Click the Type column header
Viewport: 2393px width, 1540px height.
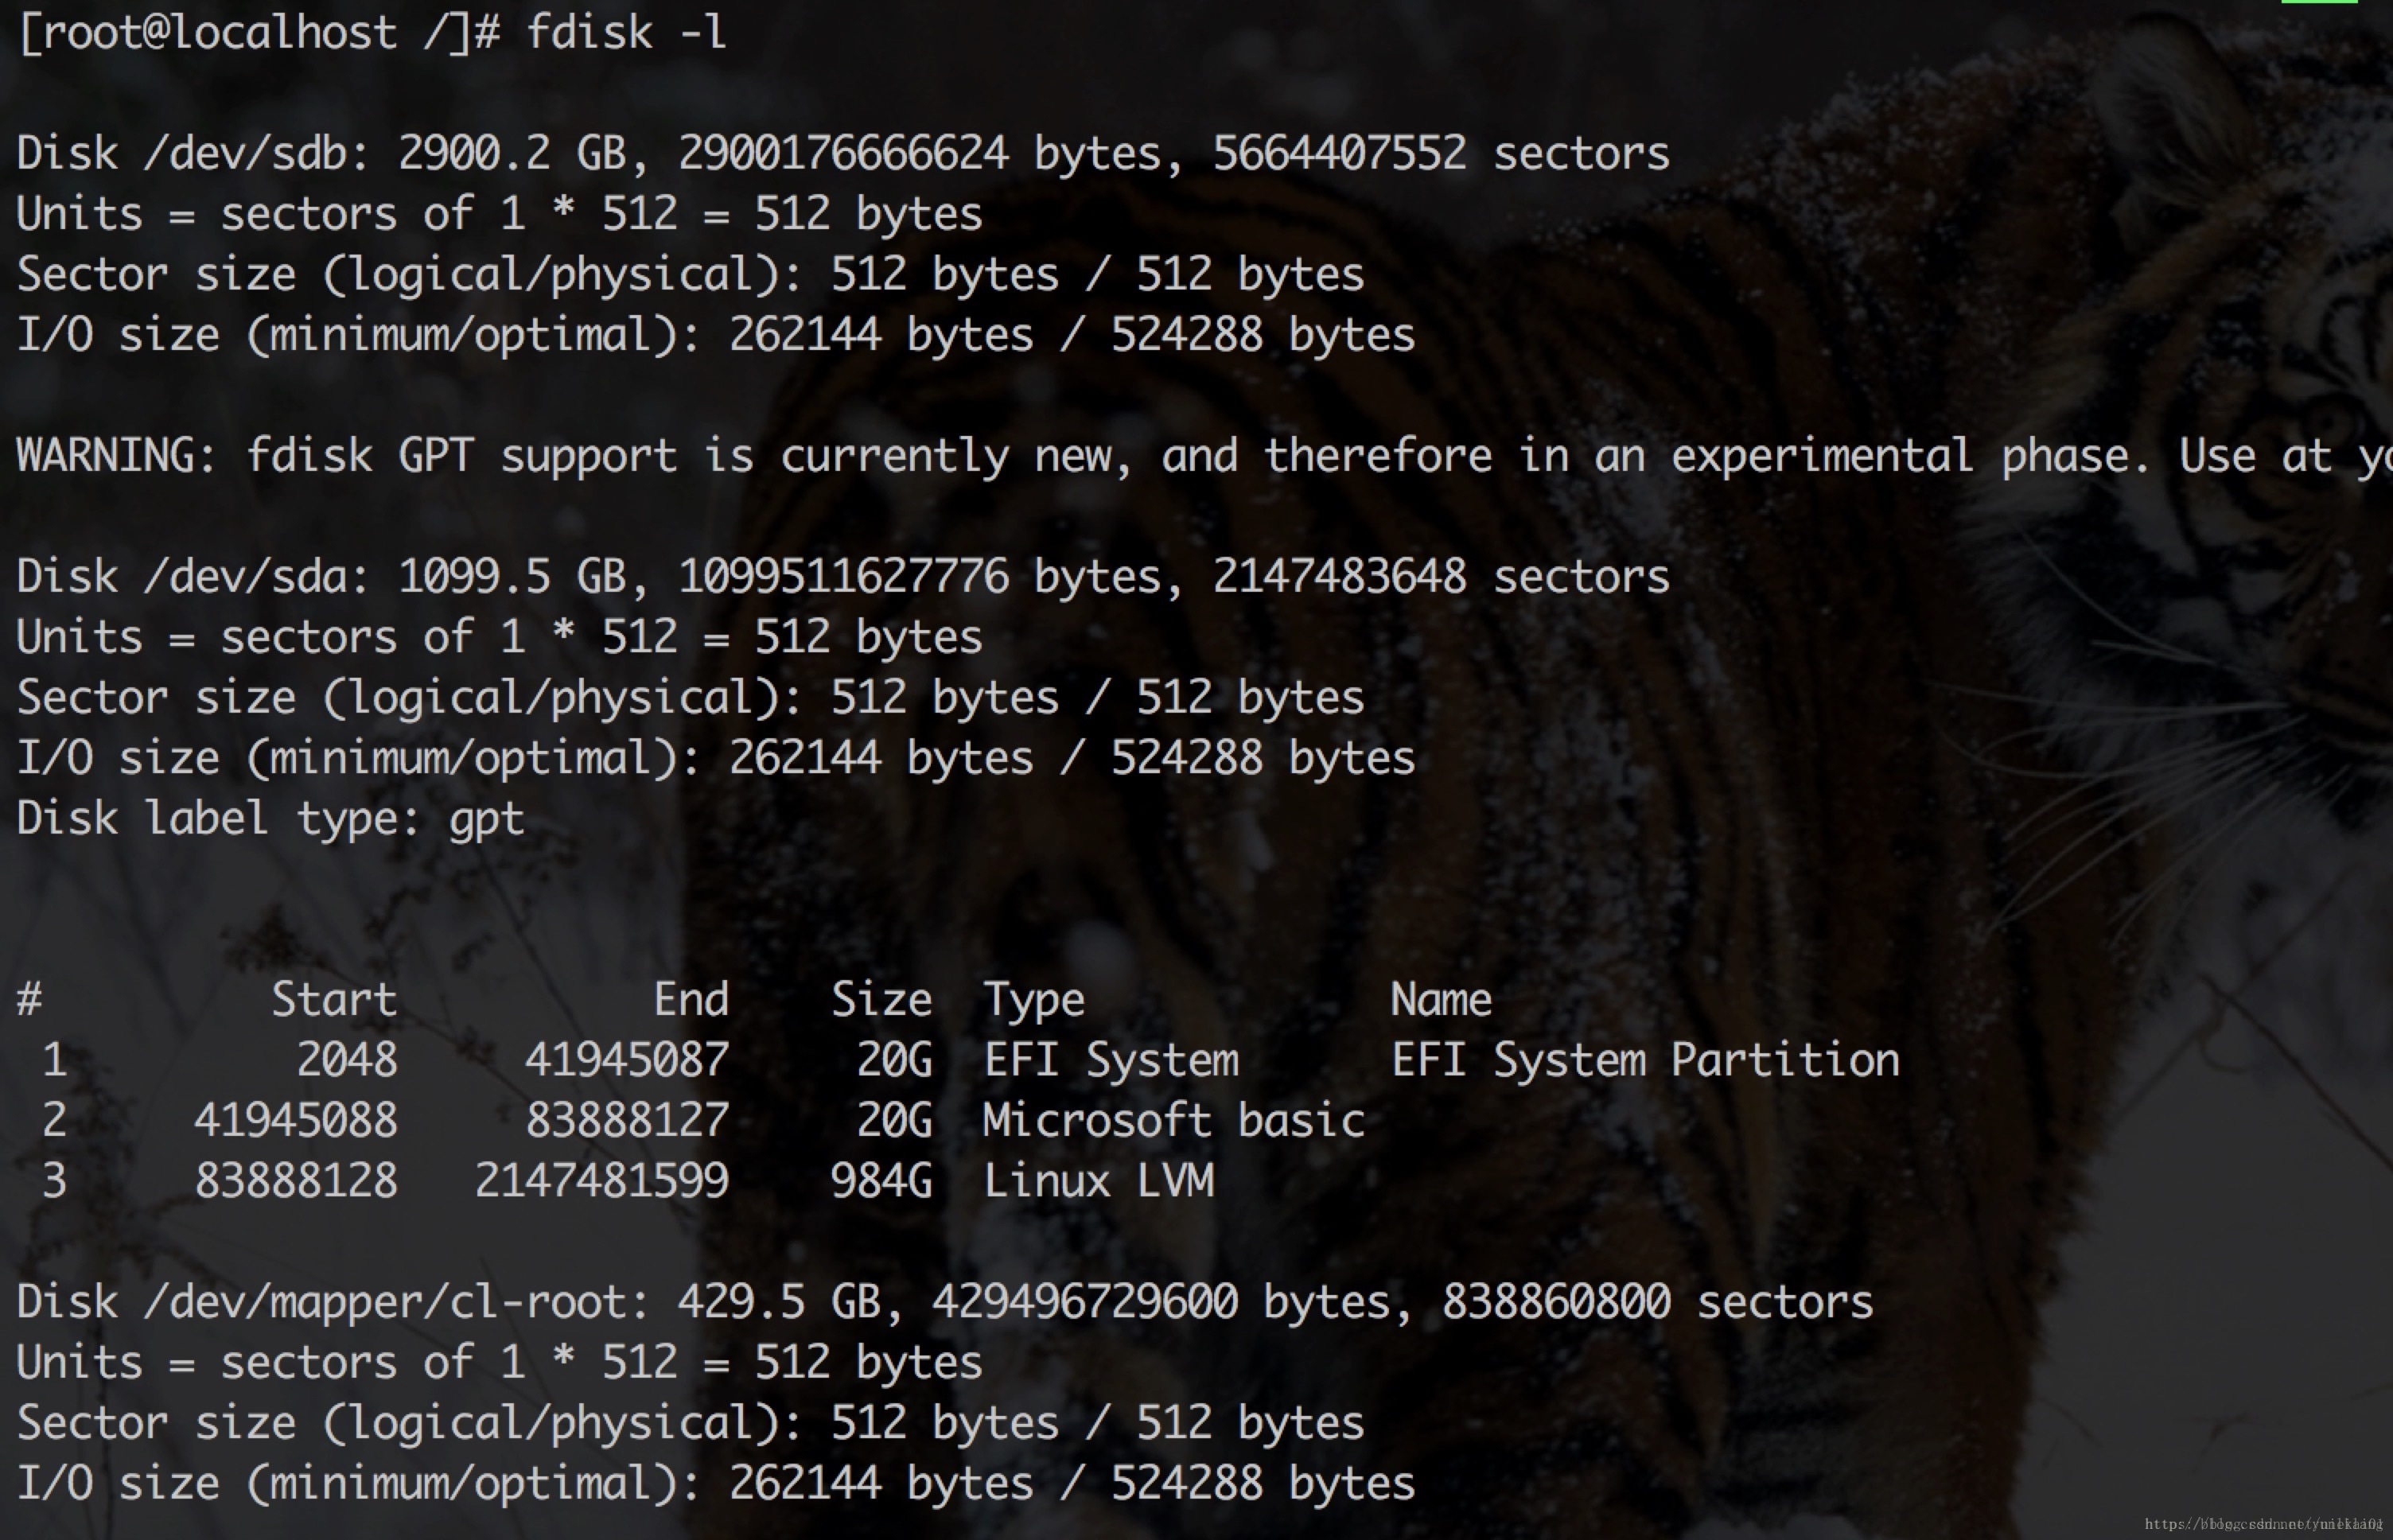(x=1034, y=1001)
